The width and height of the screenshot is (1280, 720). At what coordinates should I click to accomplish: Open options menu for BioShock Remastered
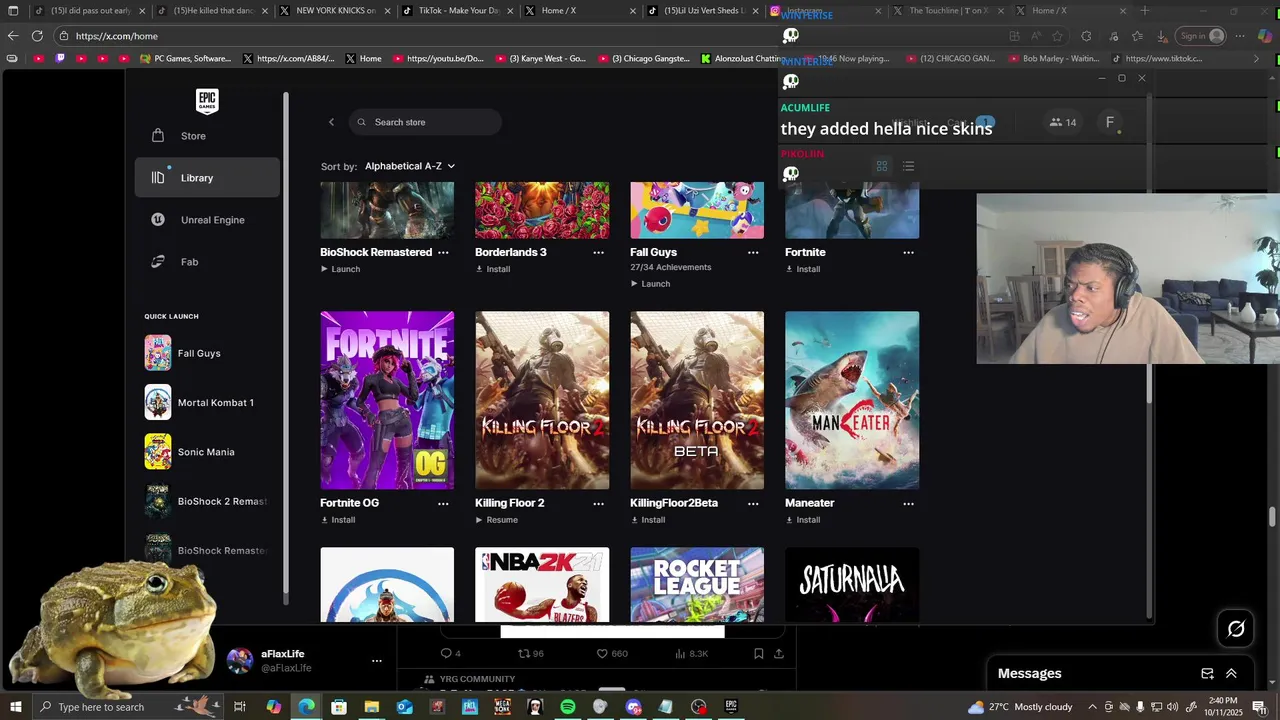click(443, 253)
